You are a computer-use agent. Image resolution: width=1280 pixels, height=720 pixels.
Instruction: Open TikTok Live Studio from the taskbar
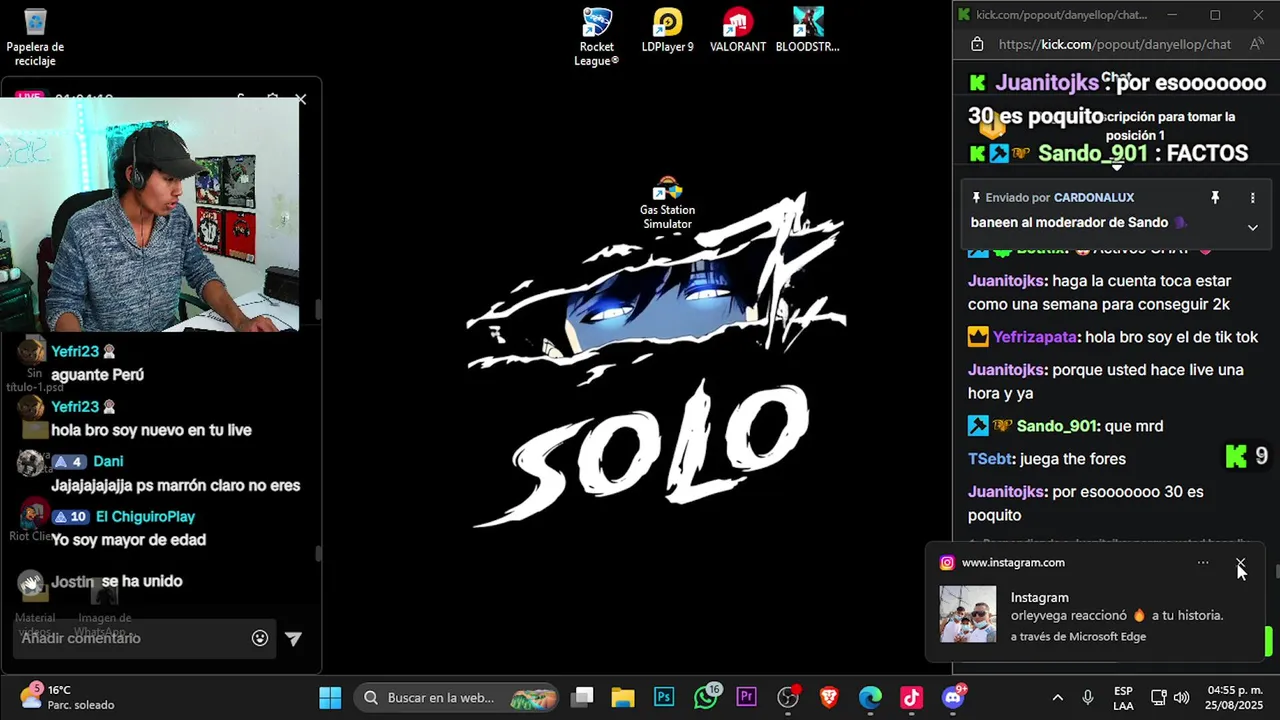[911, 697]
